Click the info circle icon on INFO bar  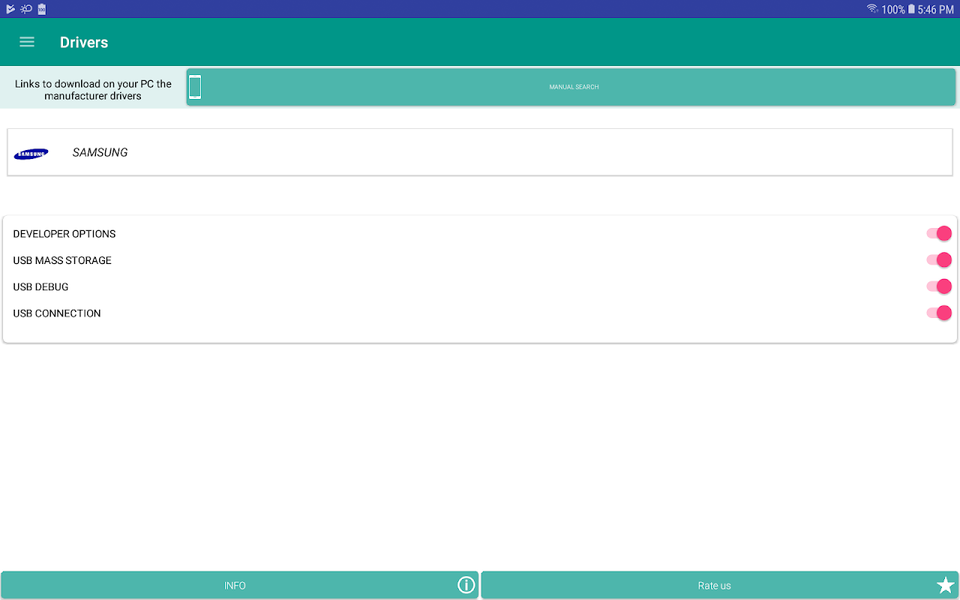coord(466,585)
